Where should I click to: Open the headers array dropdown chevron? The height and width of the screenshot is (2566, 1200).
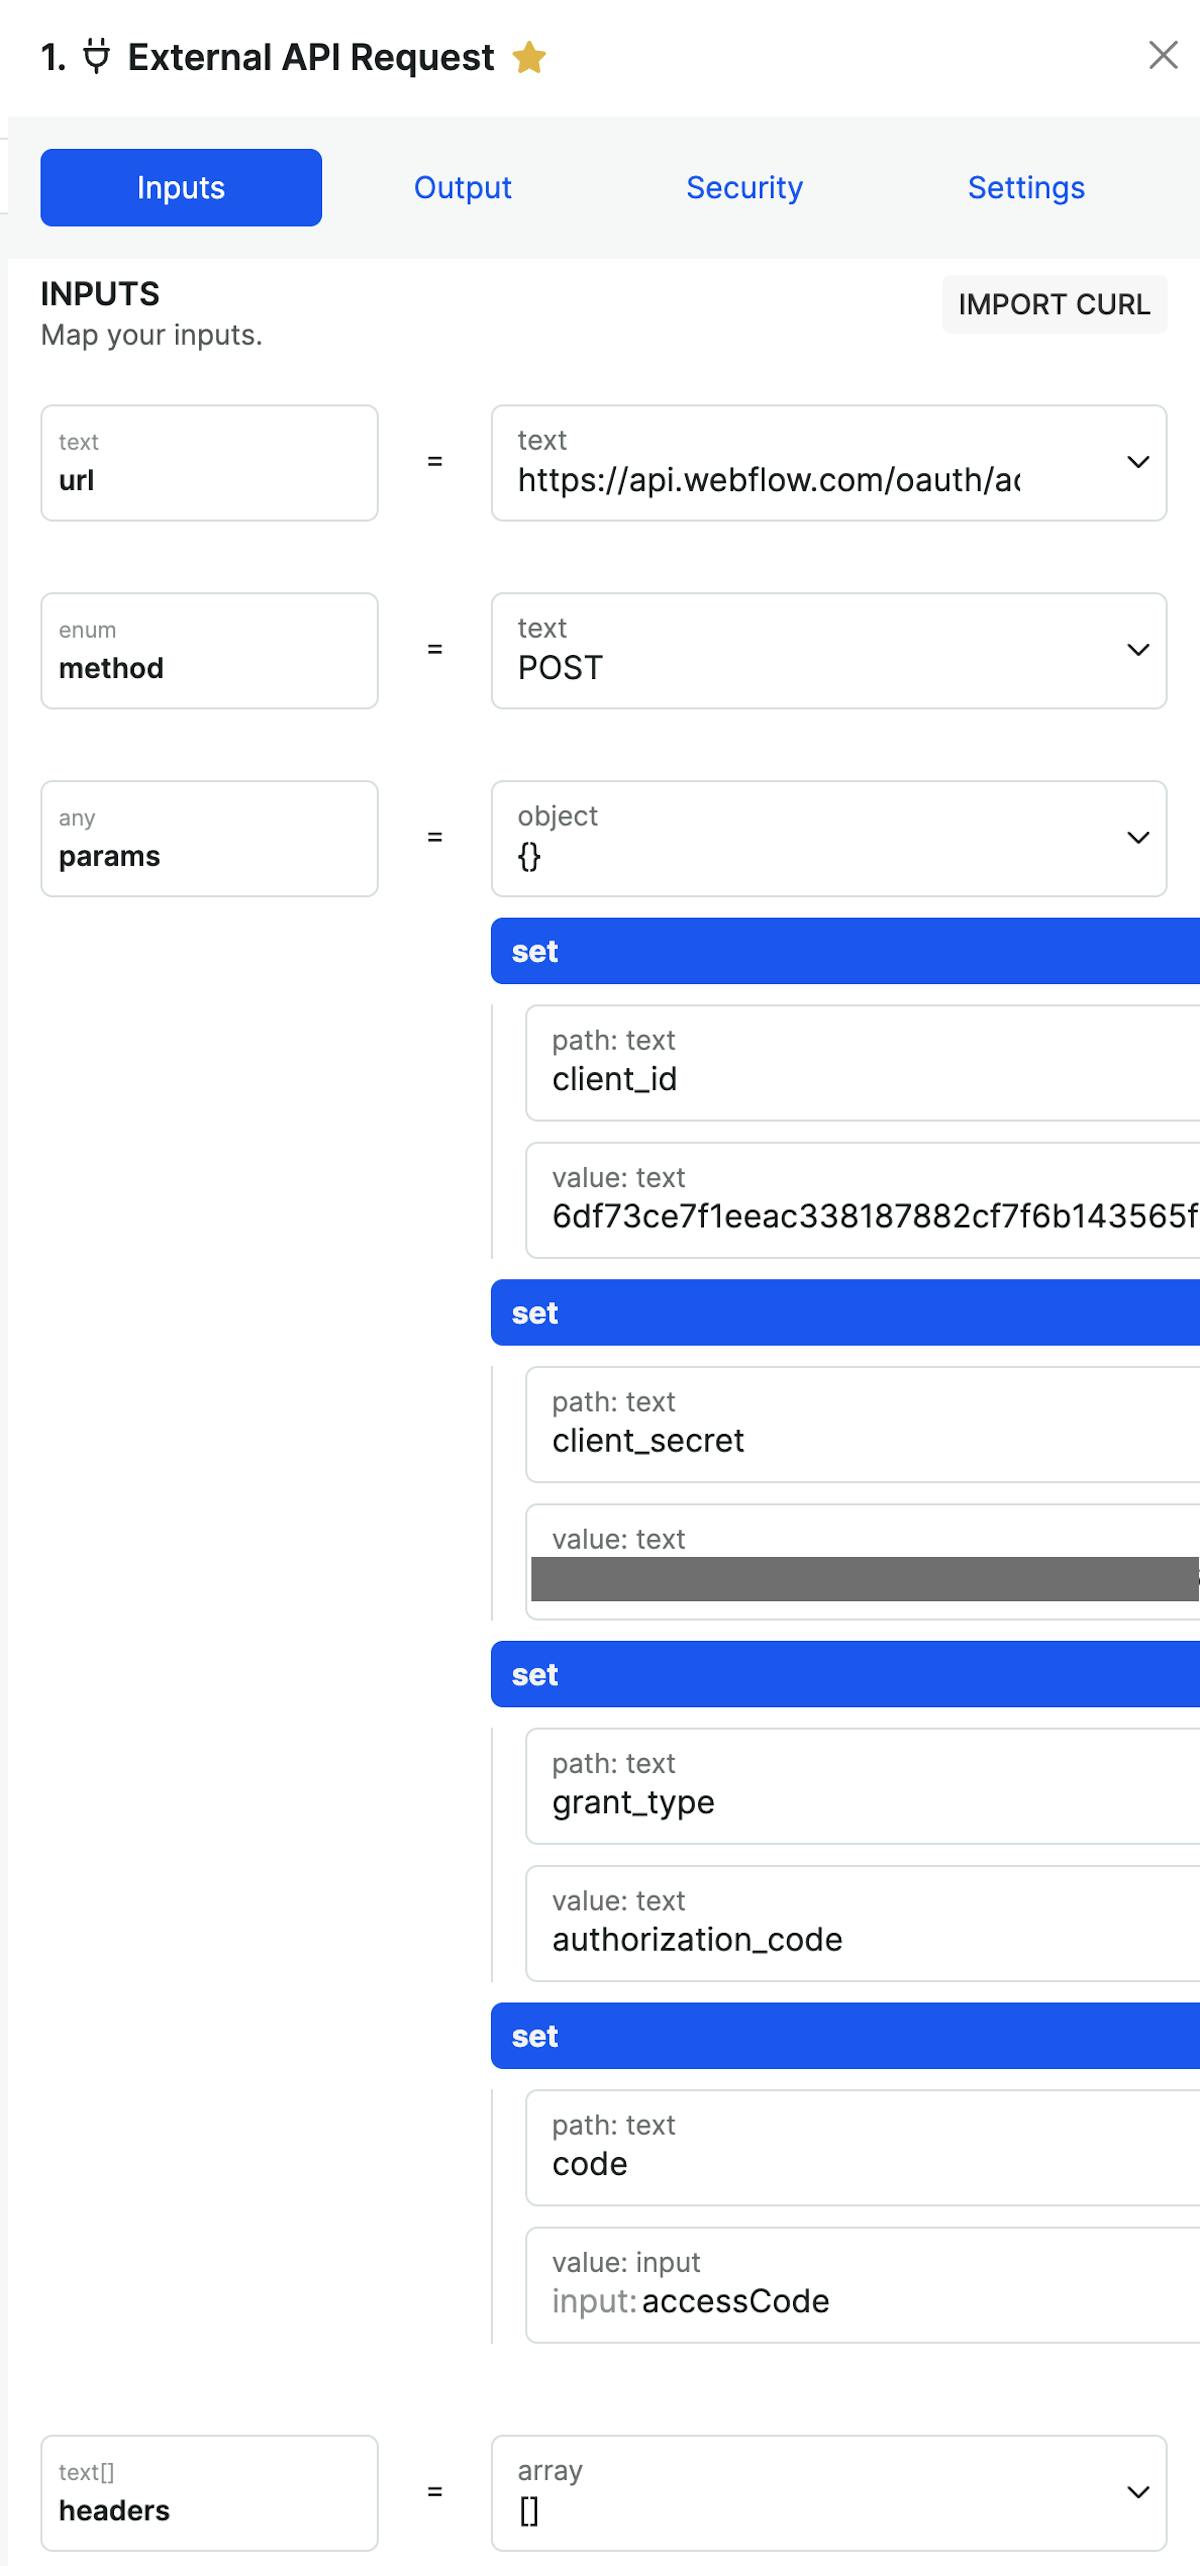[1138, 2493]
